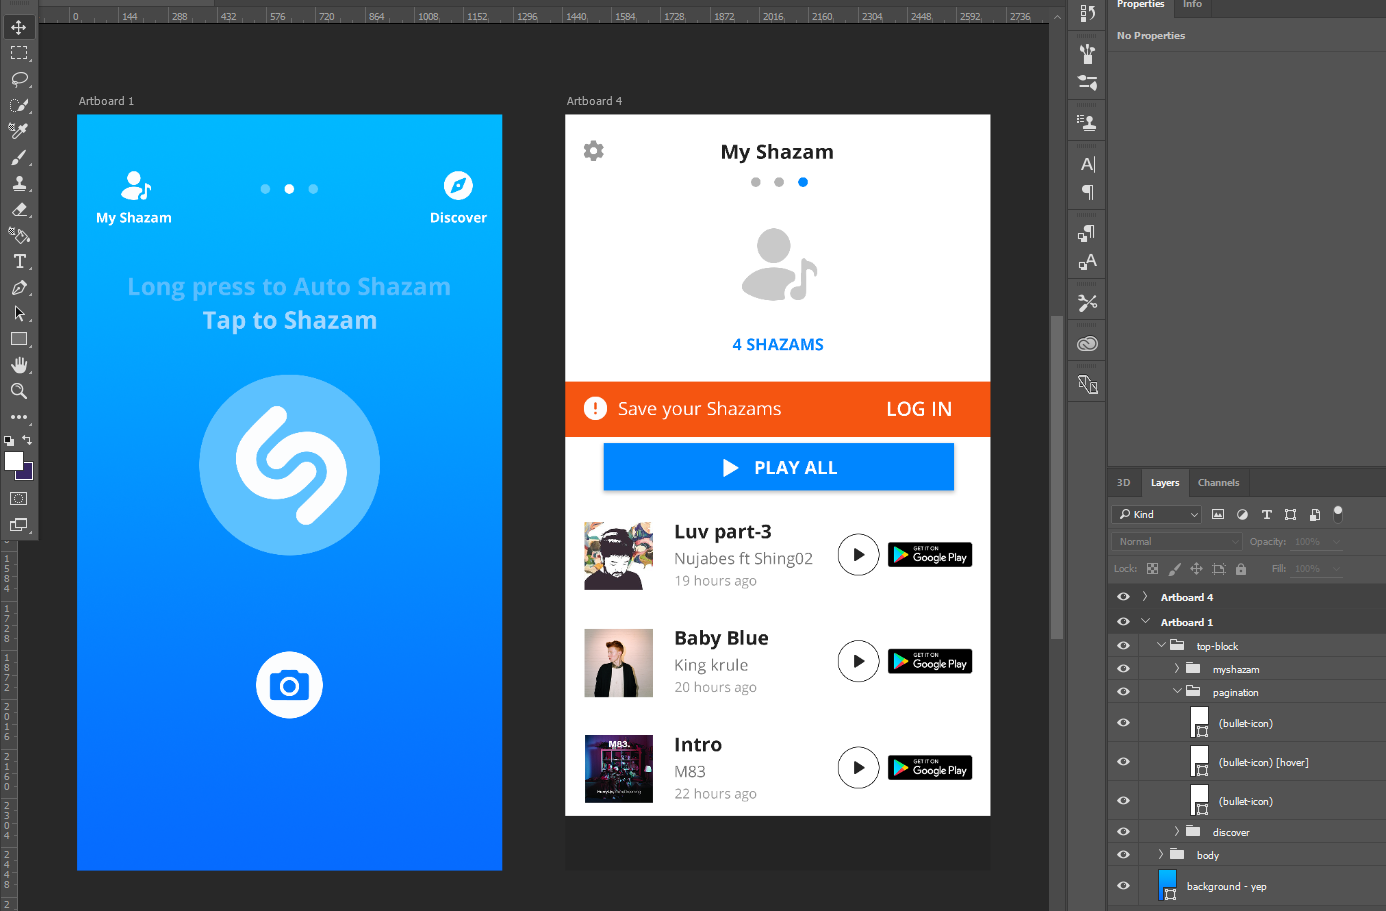Screen dimensions: 1386x911
Task: Switch to the Info tab
Action: (x=1193, y=5)
